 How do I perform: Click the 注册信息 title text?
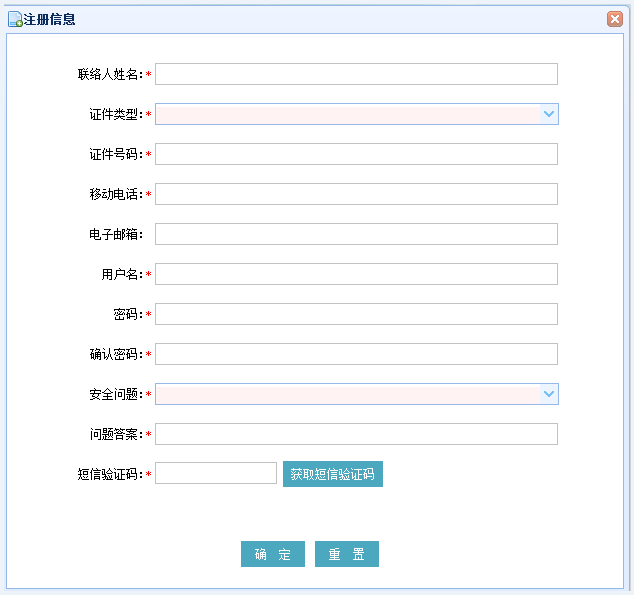click(49, 19)
